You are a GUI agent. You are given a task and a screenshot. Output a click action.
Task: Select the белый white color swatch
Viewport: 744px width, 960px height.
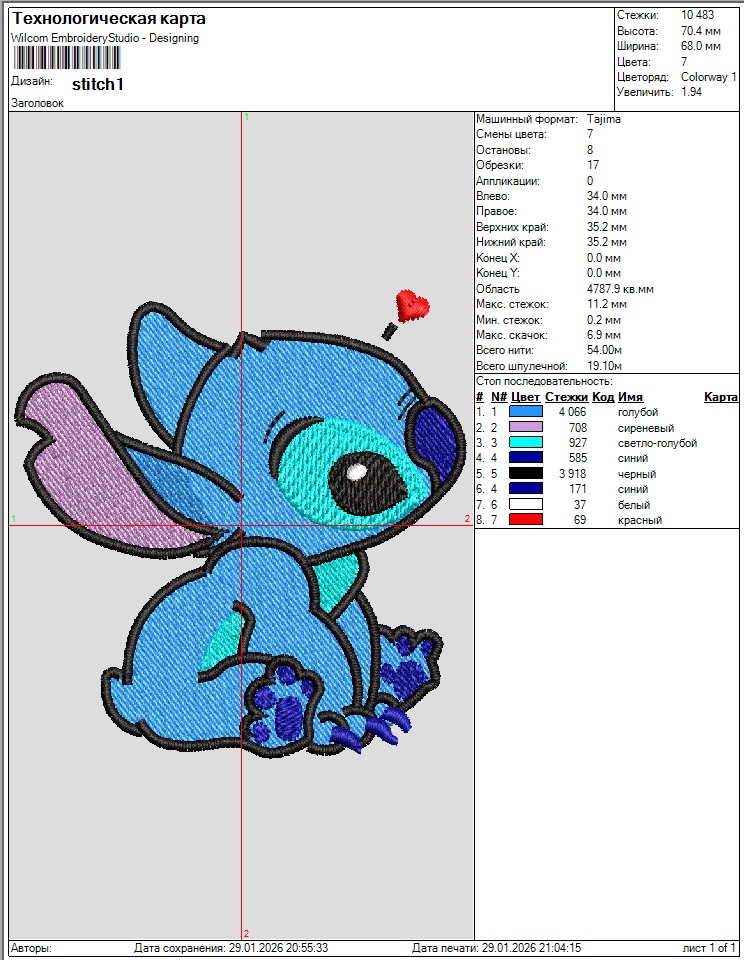(526, 505)
